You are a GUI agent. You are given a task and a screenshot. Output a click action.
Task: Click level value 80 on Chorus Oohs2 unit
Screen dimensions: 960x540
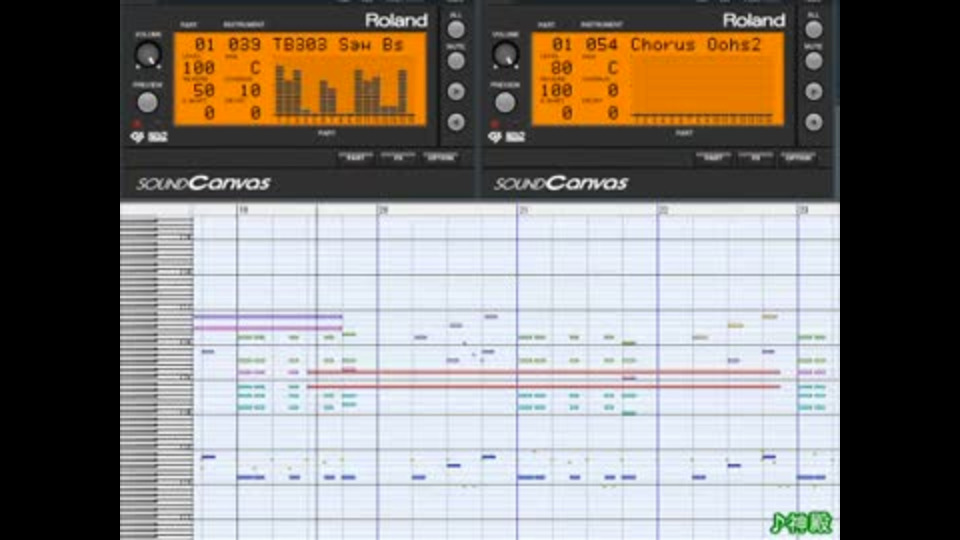click(x=561, y=68)
